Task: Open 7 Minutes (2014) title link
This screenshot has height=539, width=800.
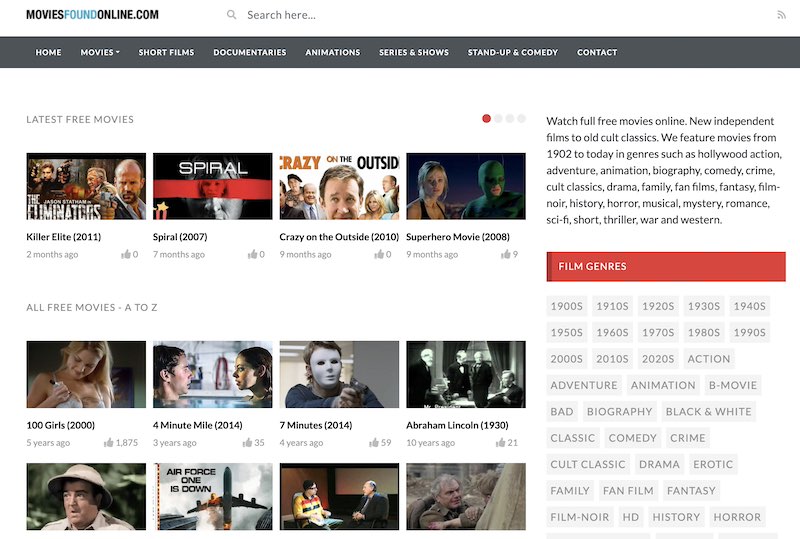Action: (x=316, y=425)
